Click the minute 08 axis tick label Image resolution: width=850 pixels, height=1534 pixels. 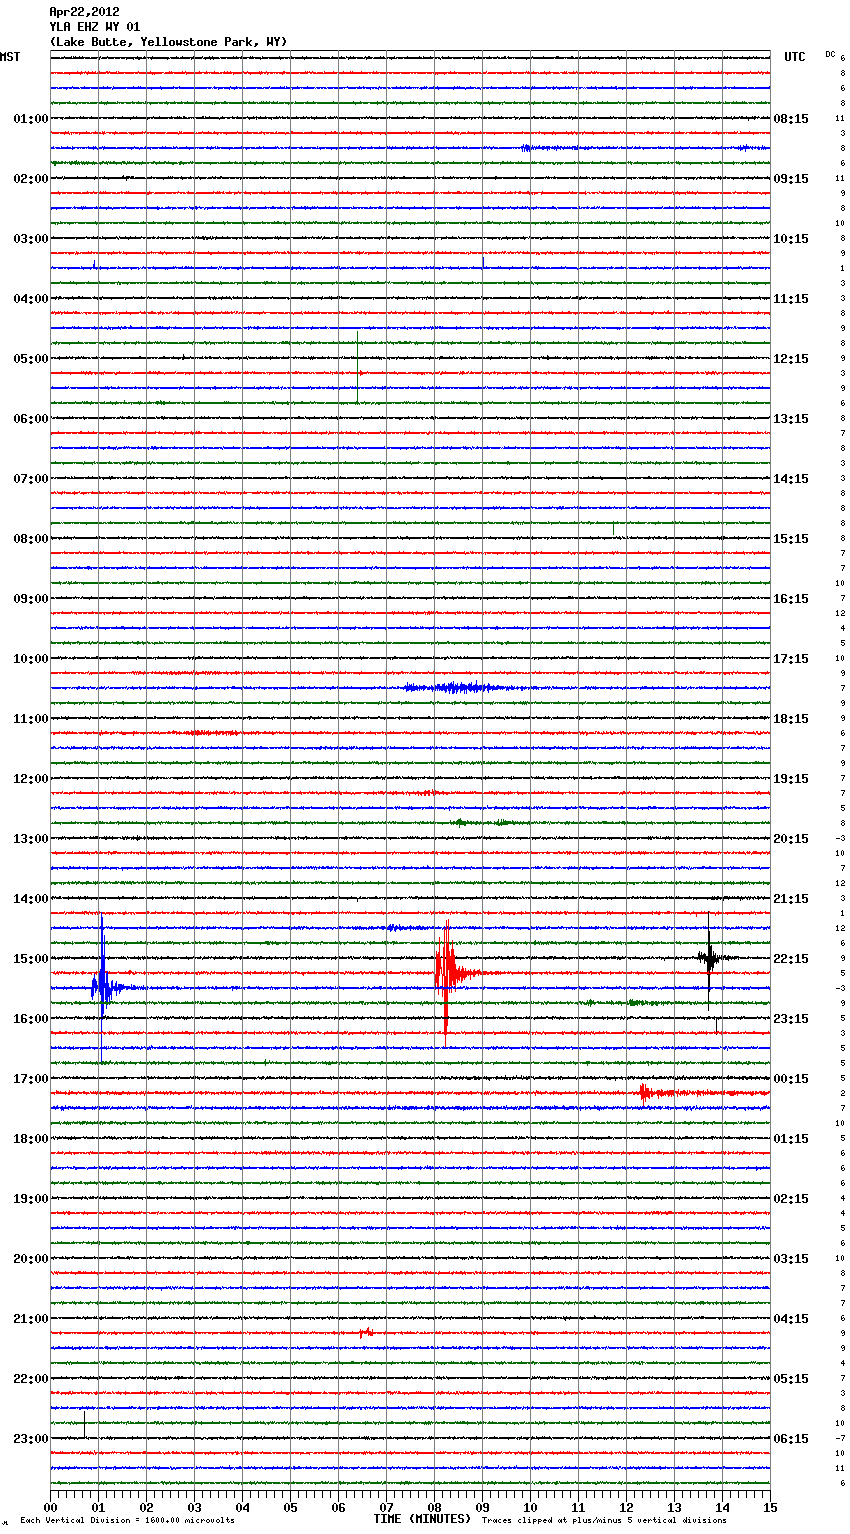435,1507
